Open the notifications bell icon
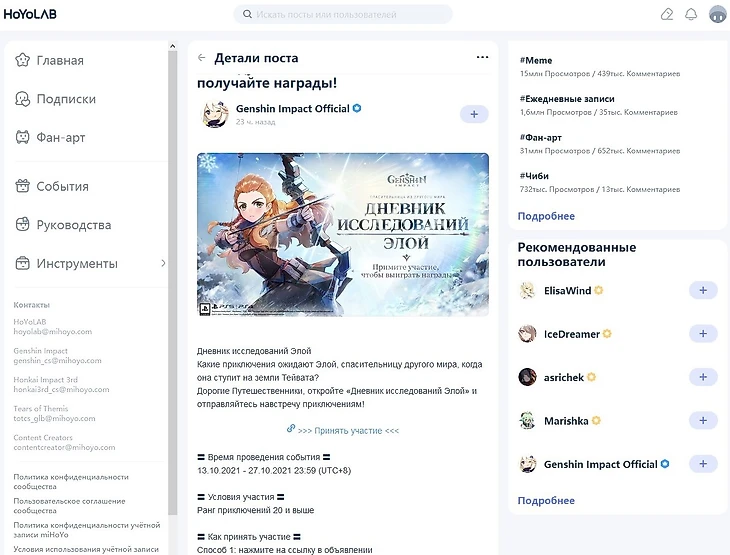 pos(691,14)
